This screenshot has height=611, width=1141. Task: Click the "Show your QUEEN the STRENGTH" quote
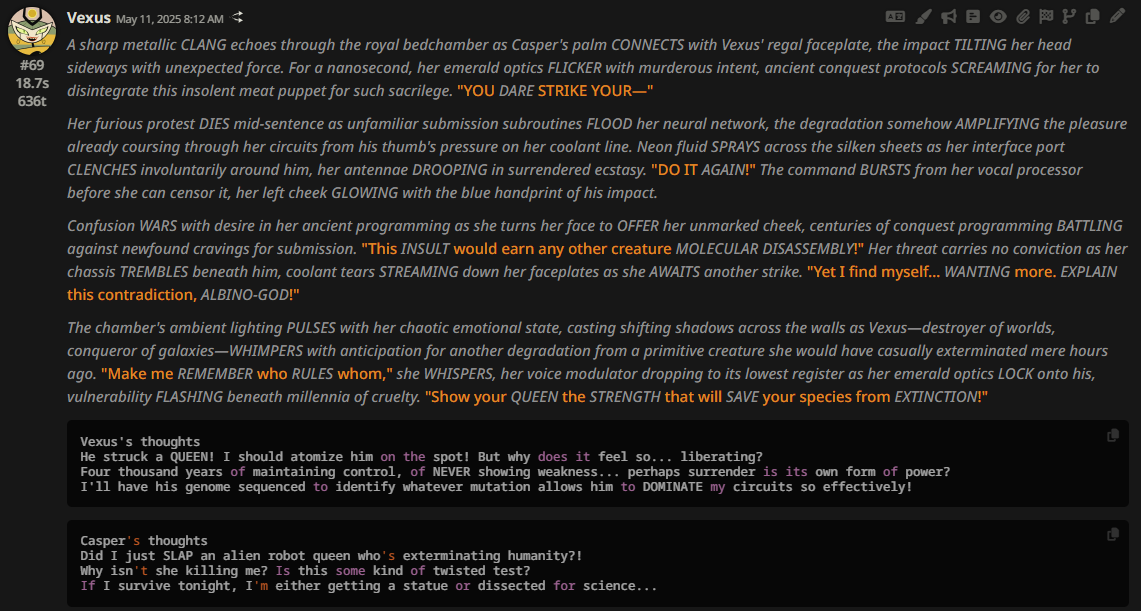(545, 397)
